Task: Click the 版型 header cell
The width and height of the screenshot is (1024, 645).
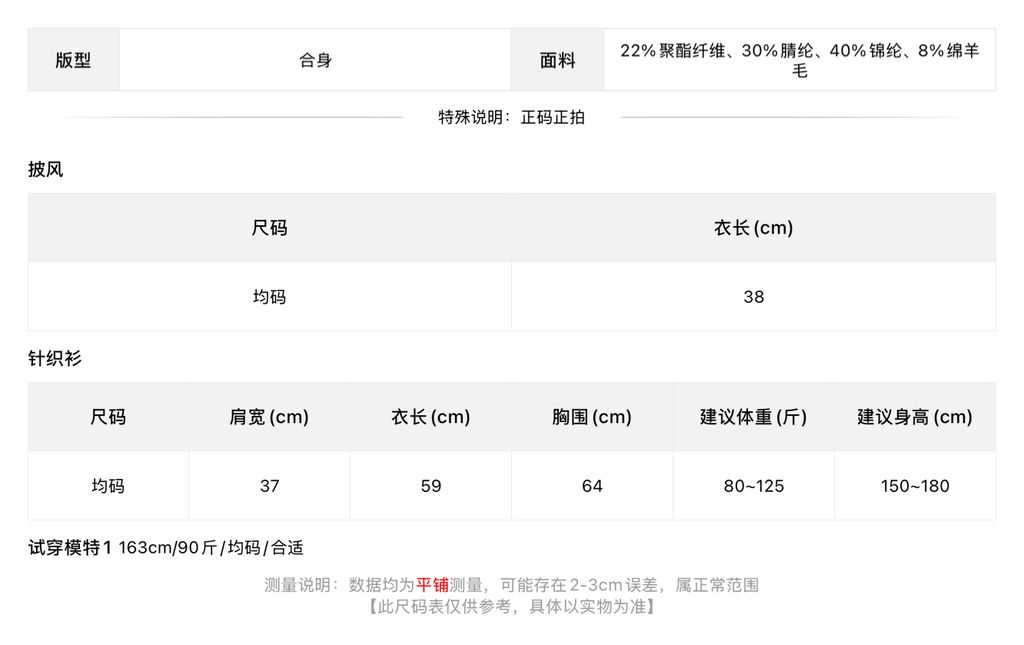Action: [x=73, y=60]
